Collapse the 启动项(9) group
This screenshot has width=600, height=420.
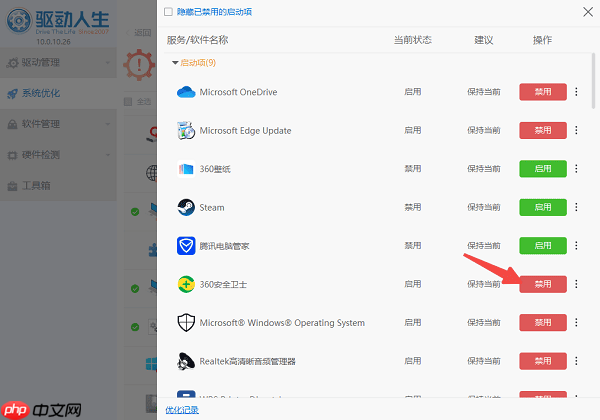[175, 63]
